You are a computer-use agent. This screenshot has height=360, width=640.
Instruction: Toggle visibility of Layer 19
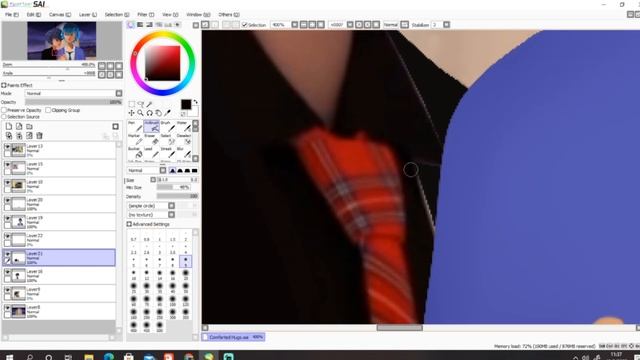[7, 219]
